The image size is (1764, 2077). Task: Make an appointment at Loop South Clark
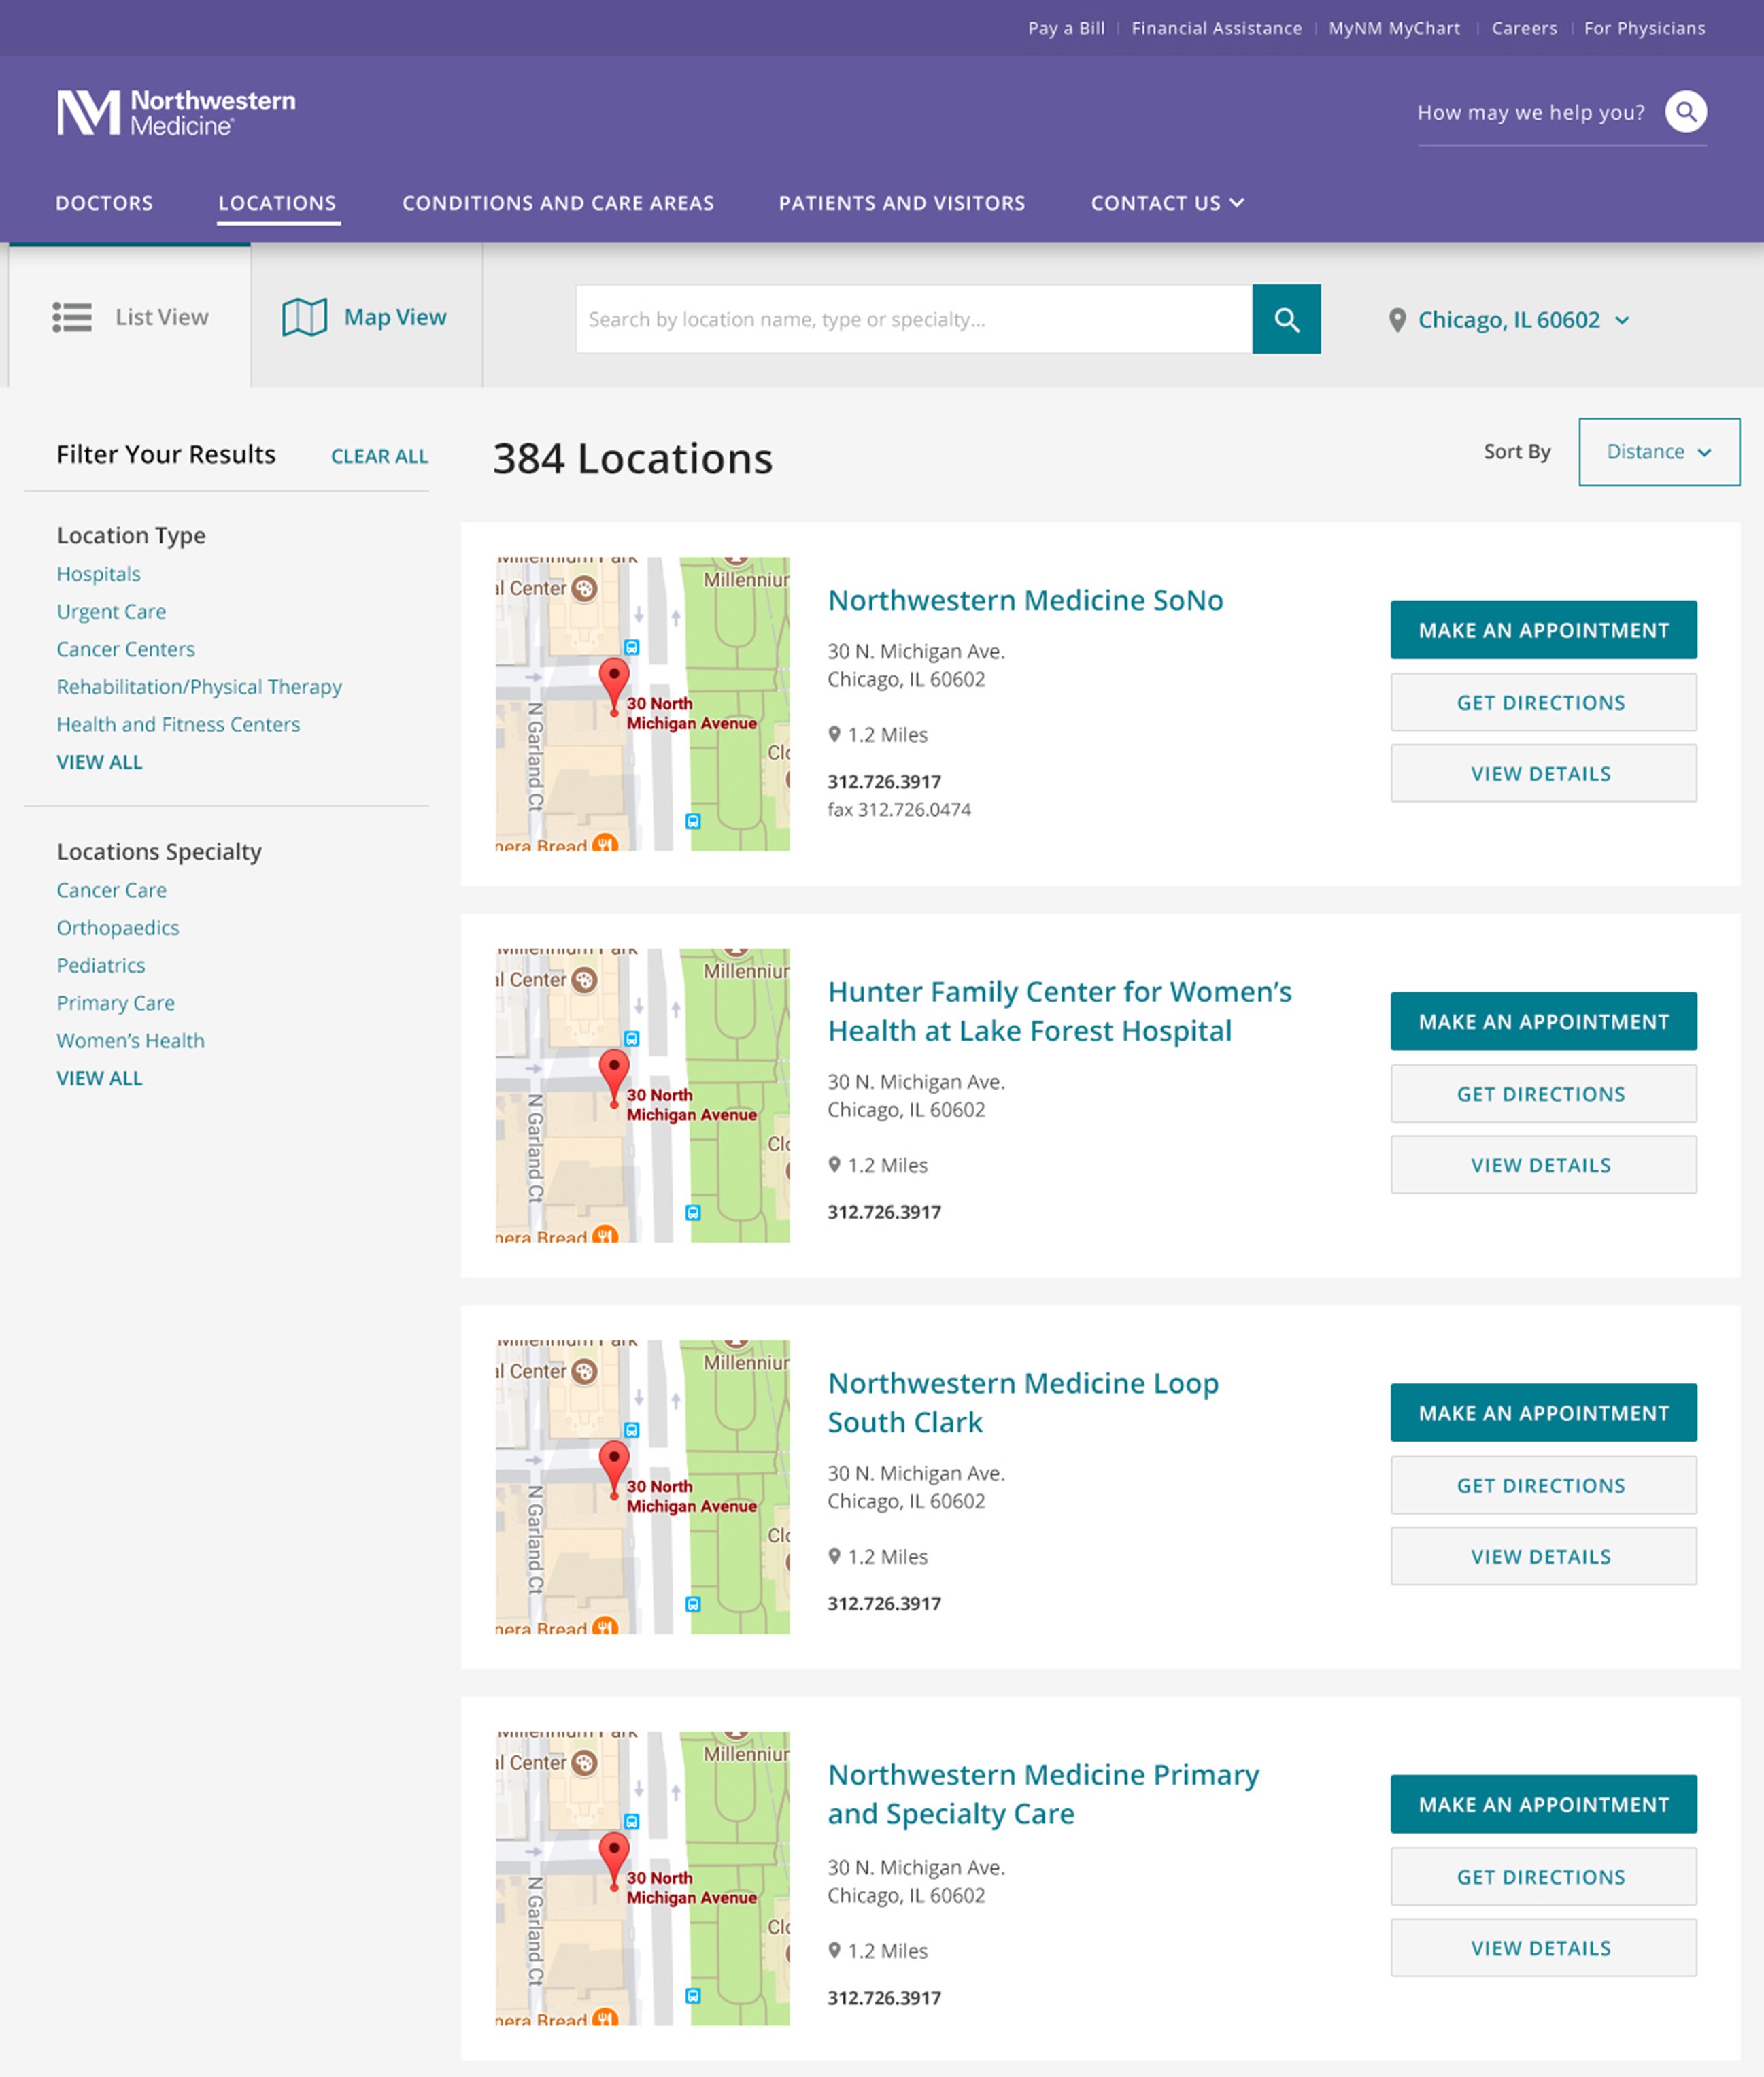pyautogui.click(x=1543, y=1412)
